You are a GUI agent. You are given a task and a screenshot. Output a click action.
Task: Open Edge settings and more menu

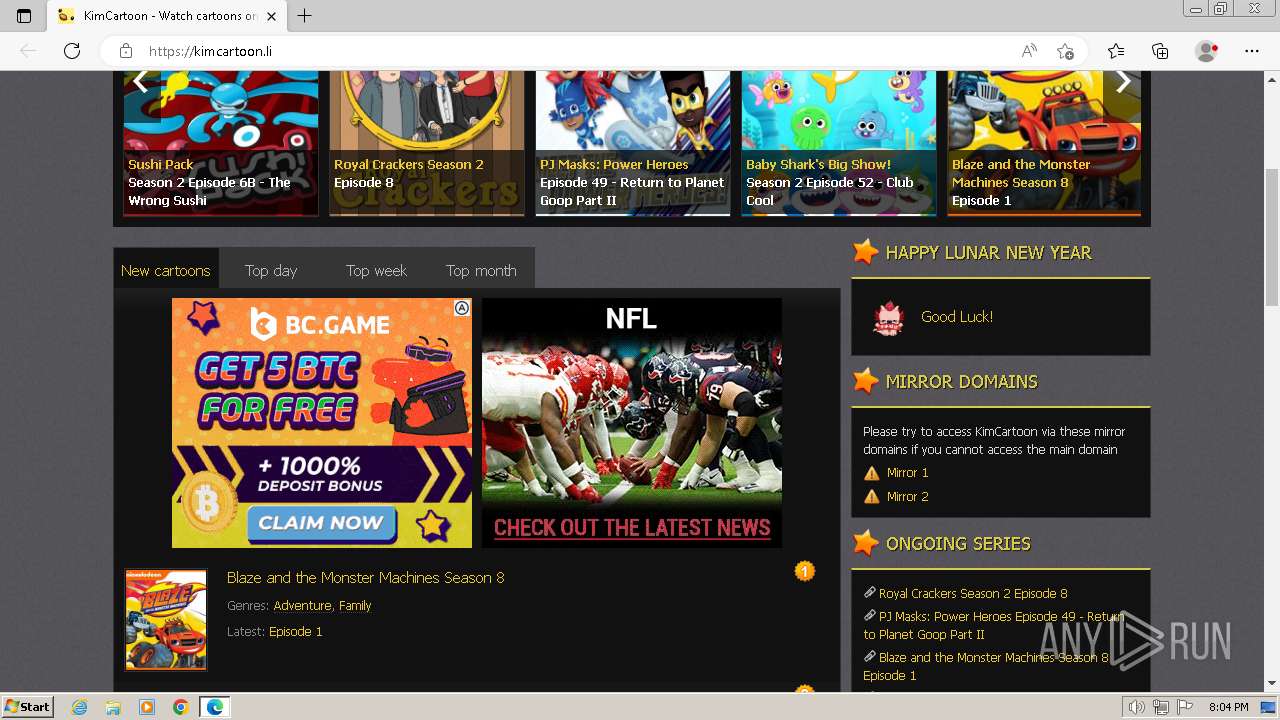[1252, 51]
